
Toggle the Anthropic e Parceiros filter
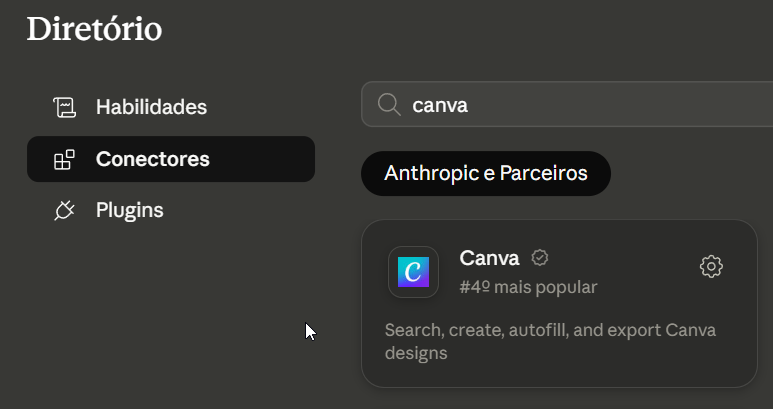click(486, 173)
